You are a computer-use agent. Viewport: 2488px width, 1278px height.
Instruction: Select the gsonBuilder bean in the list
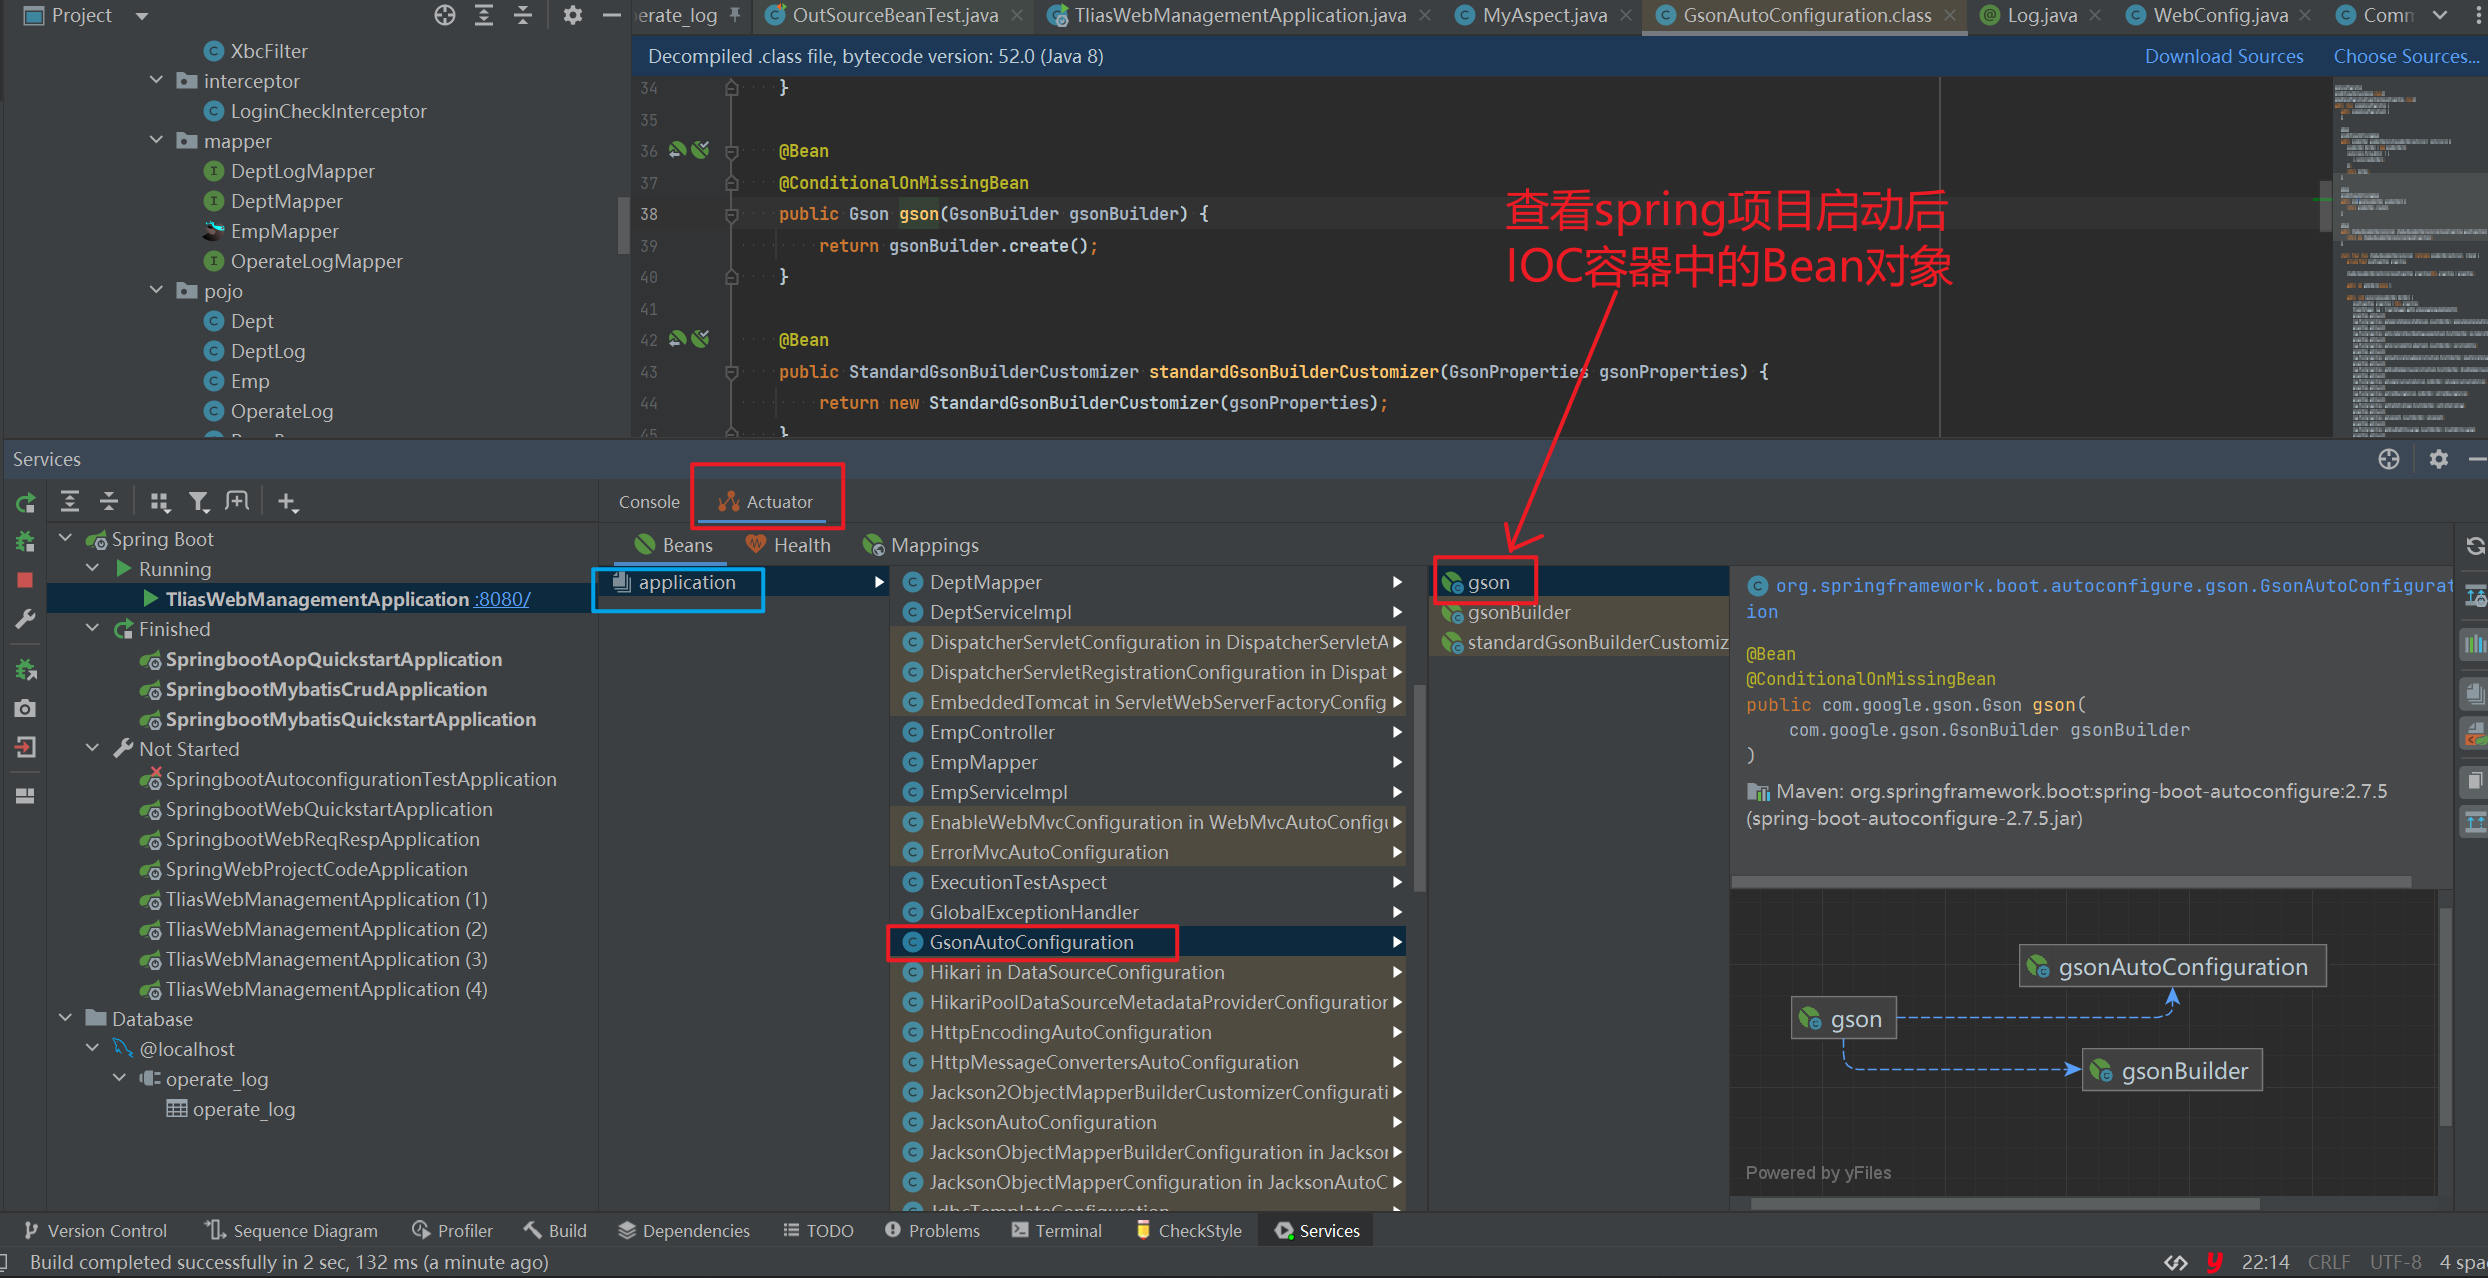click(1518, 612)
